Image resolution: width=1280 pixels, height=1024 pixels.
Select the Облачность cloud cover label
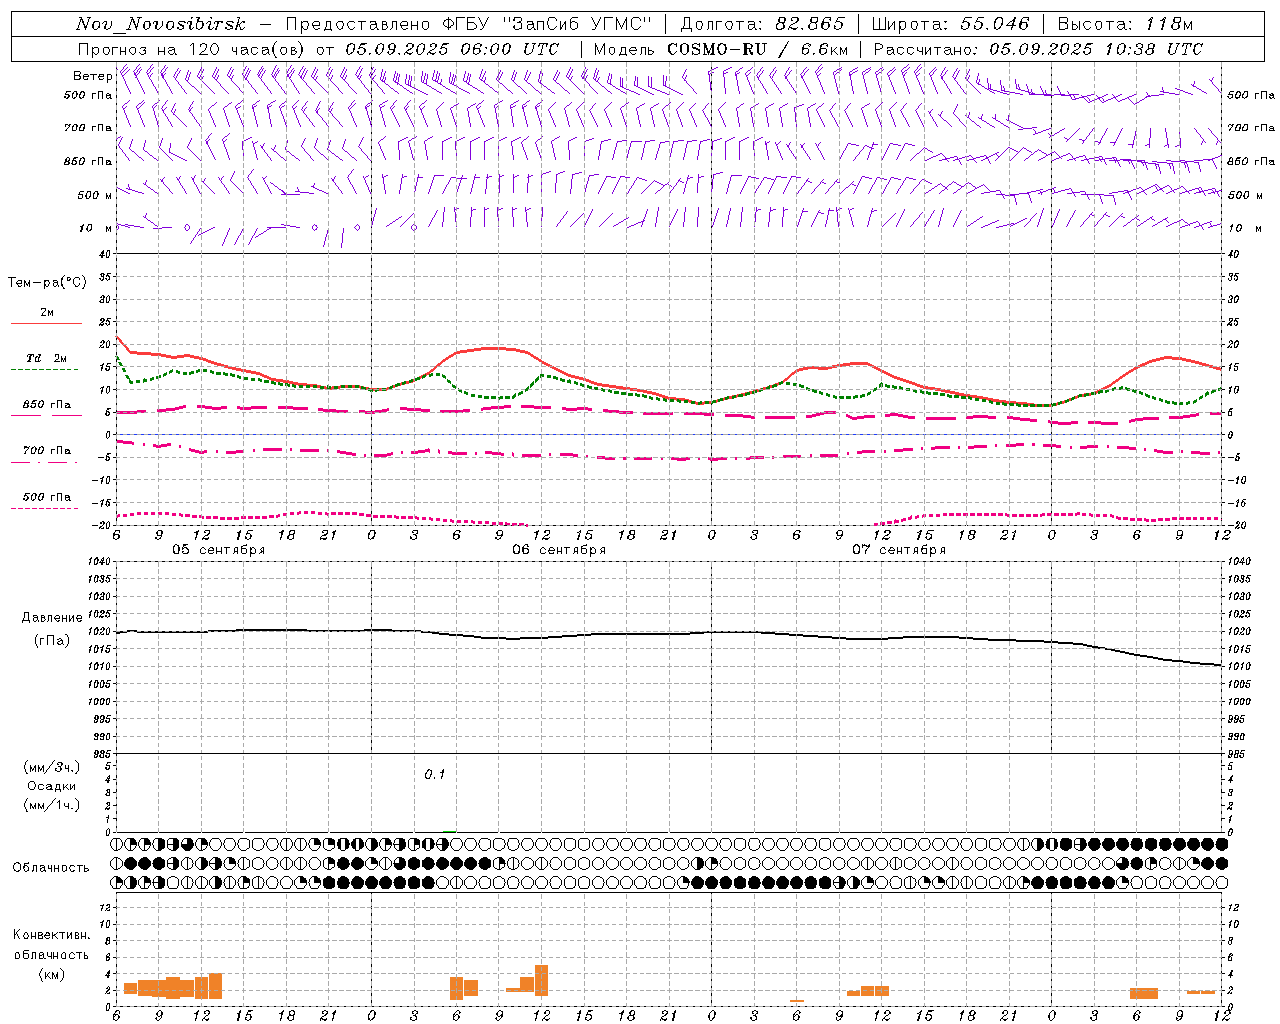pos(51,868)
